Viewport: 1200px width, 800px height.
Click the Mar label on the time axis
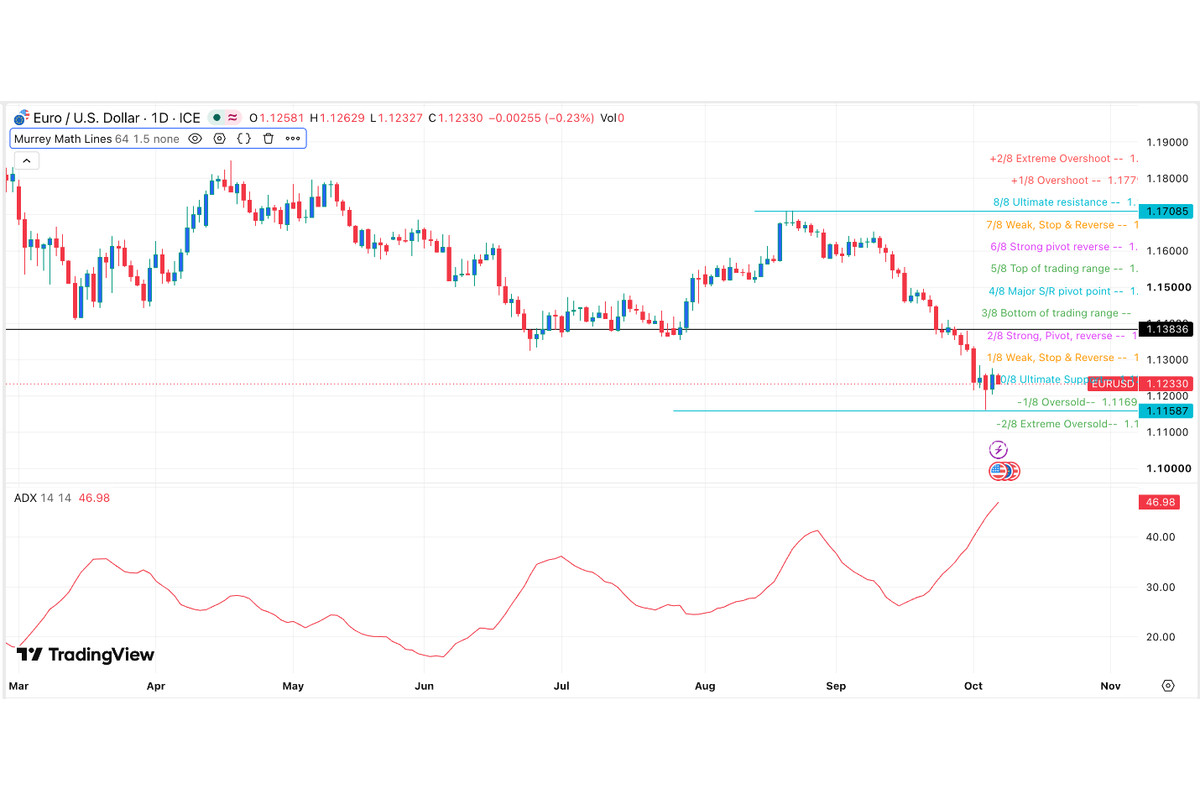[18, 686]
